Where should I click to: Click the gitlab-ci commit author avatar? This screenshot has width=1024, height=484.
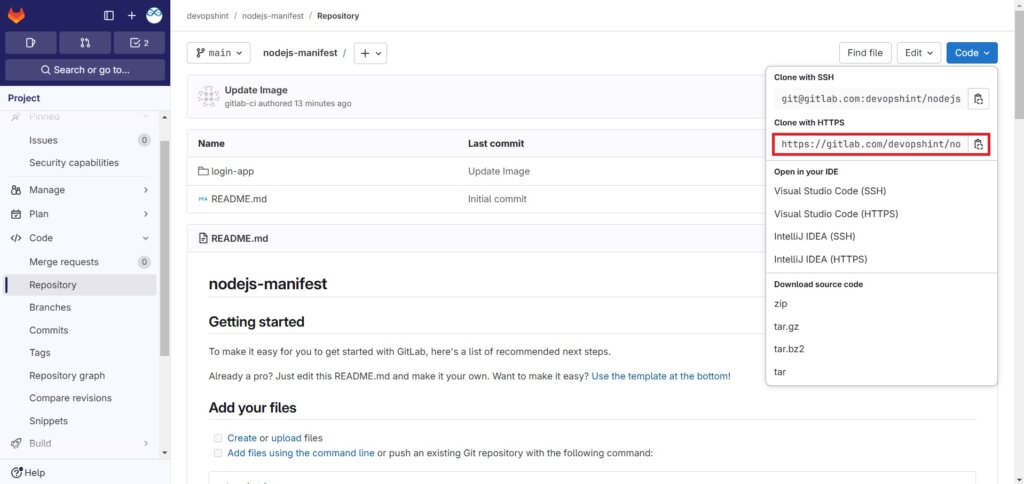point(208,96)
